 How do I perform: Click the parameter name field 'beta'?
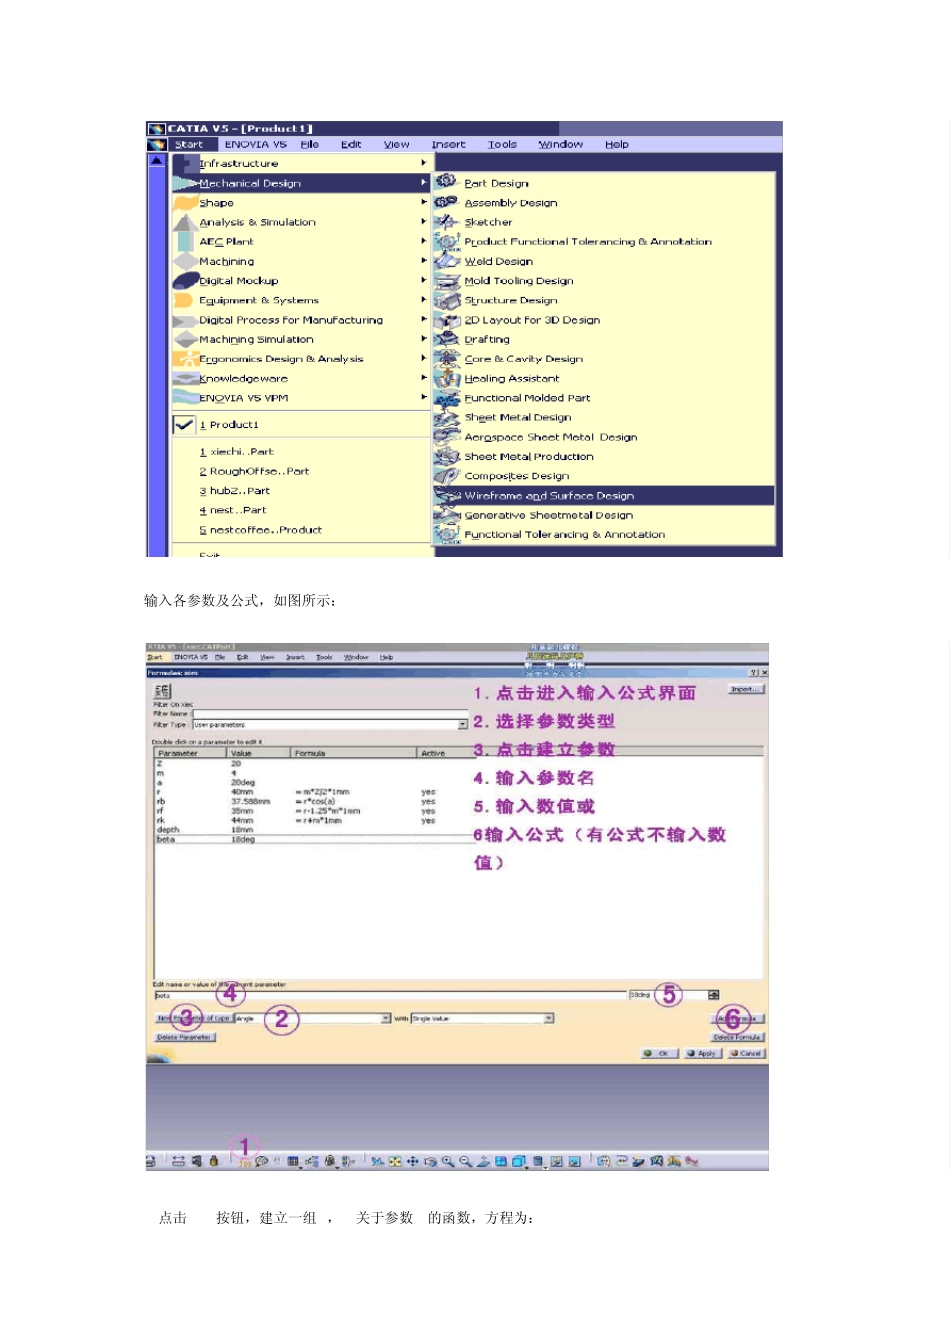tap(390, 995)
